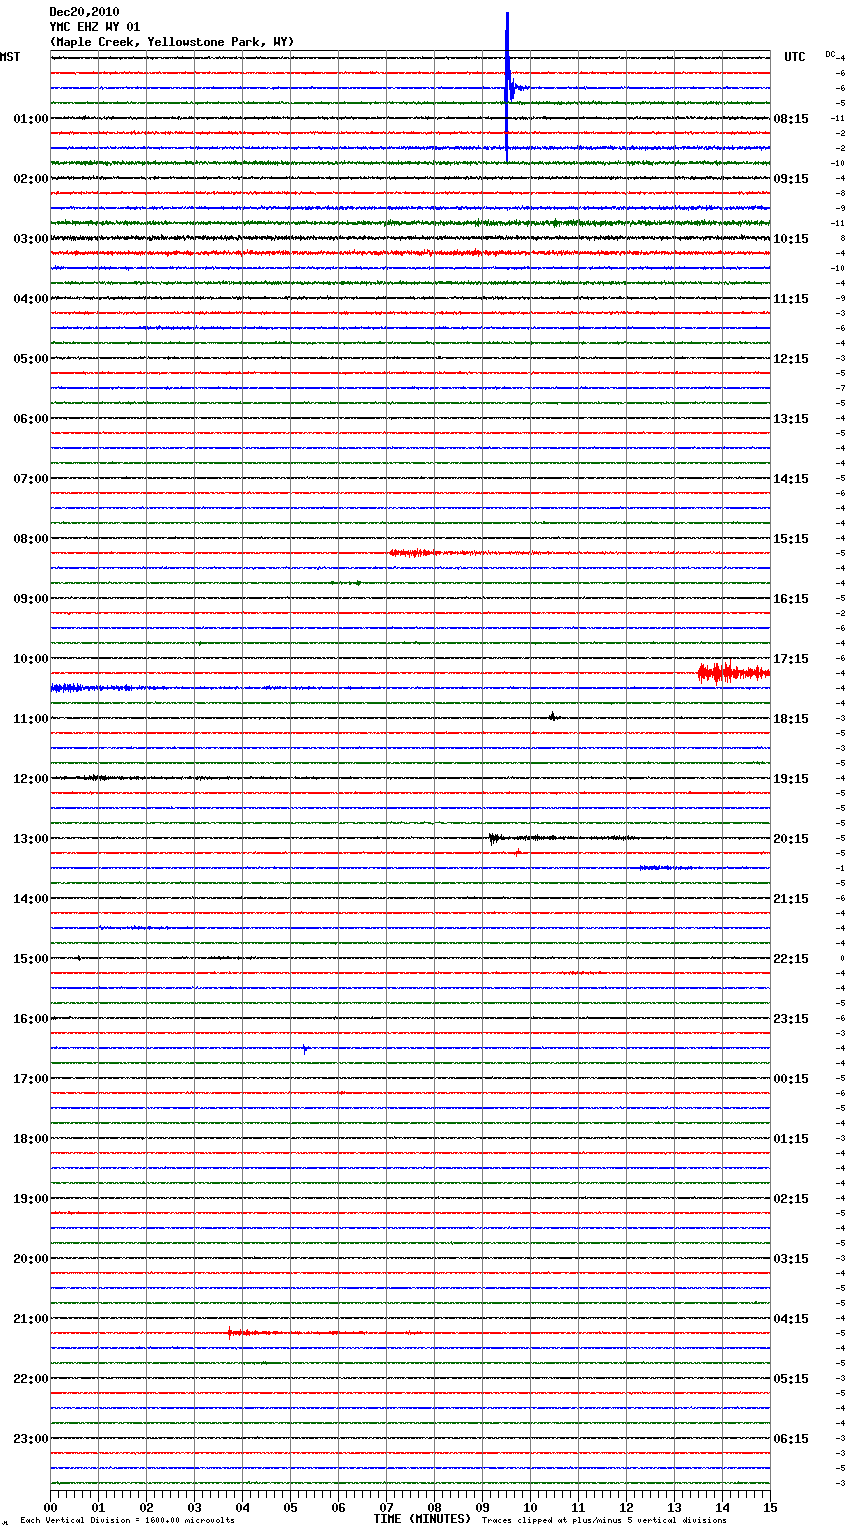Click minute tick 07 on the bottom axis
This screenshot has width=850, height=1534.
click(387, 1507)
